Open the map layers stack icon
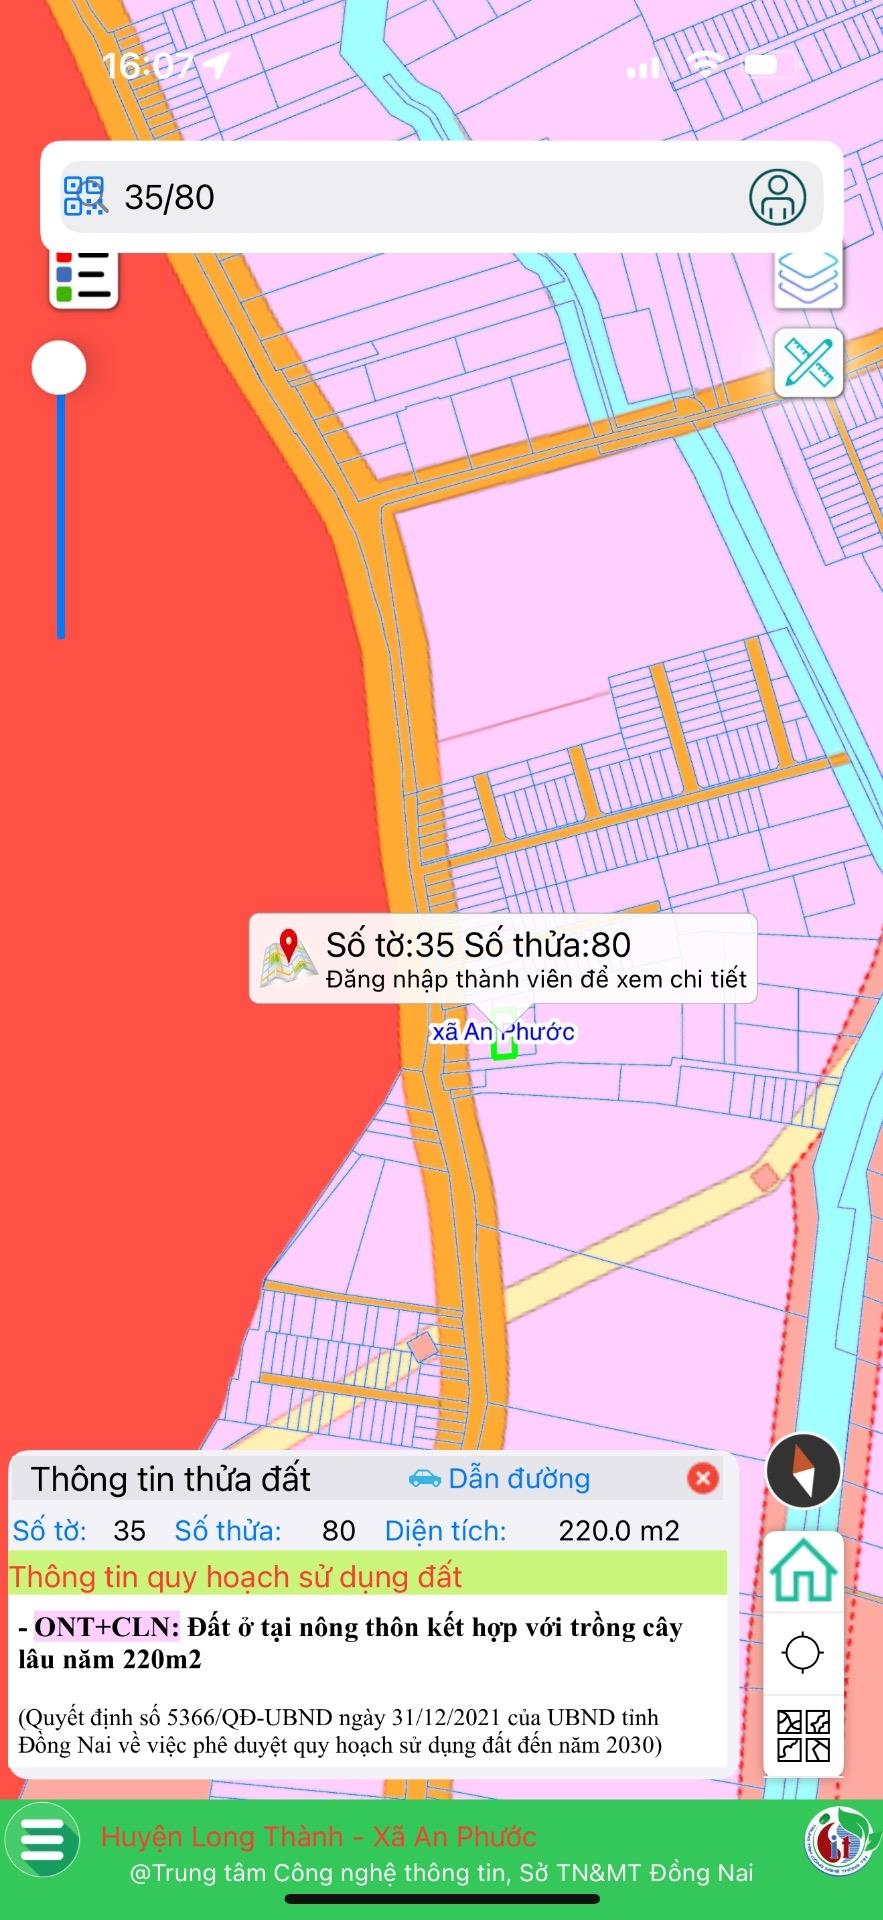This screenshot has height=1920, width=883. pos(808,277)
